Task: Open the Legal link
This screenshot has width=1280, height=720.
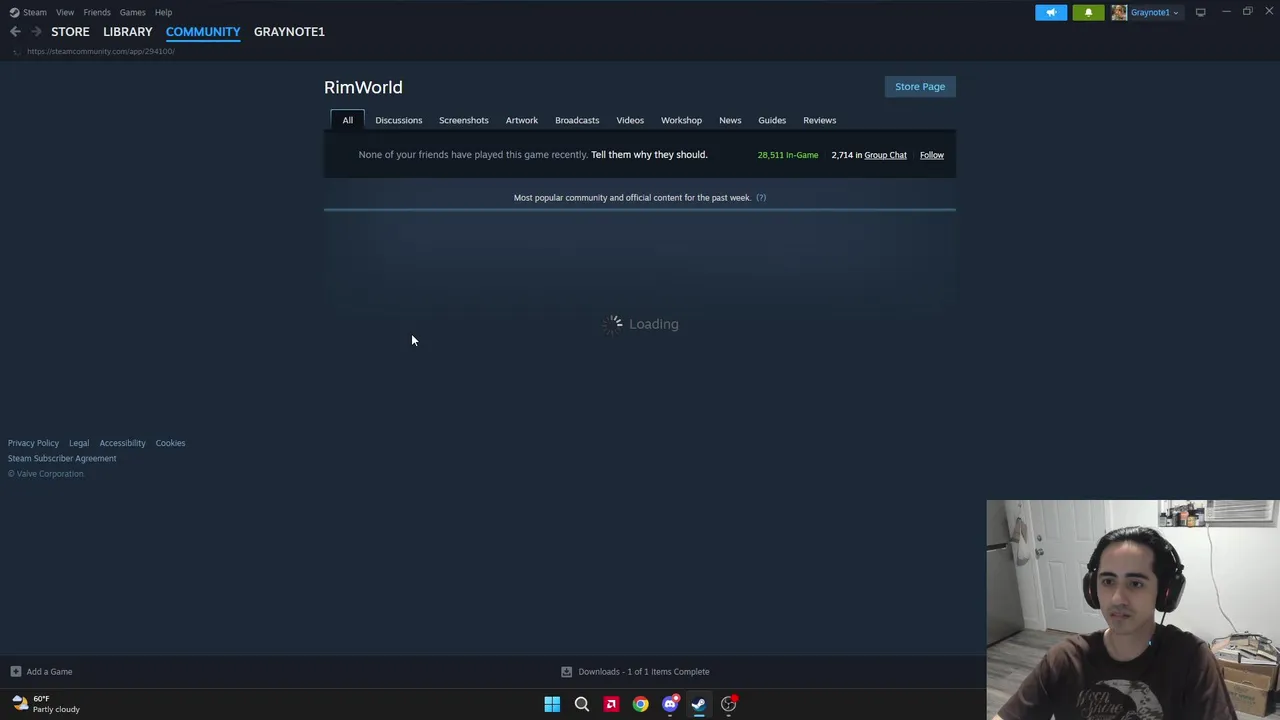Action: pos(79,443)
